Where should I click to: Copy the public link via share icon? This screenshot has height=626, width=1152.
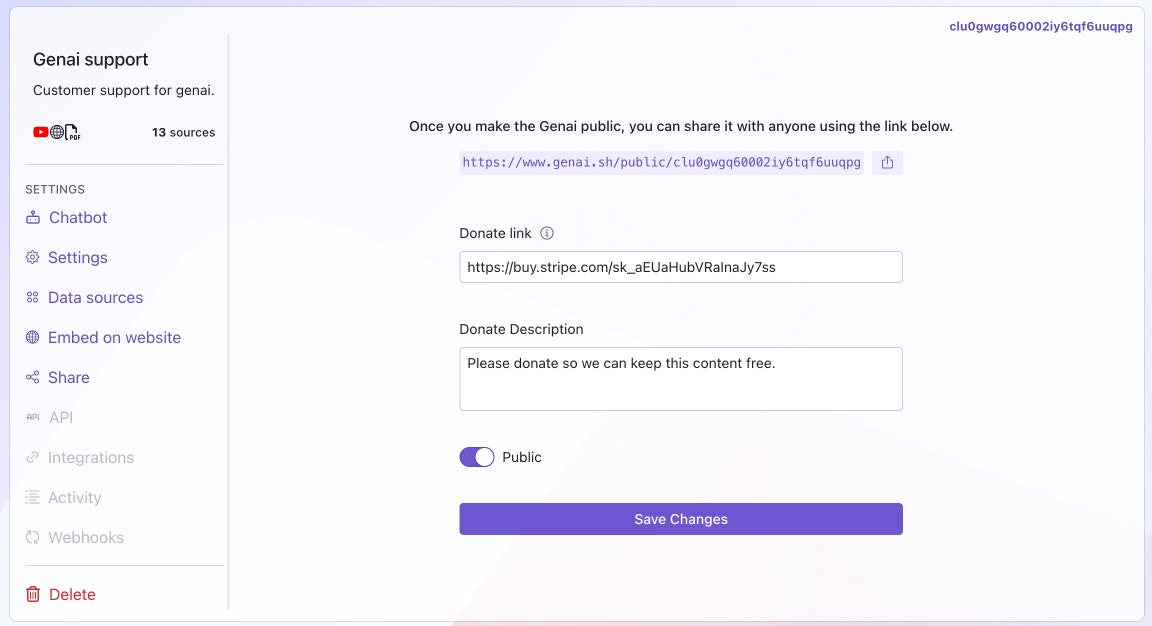tap(887, 162)
